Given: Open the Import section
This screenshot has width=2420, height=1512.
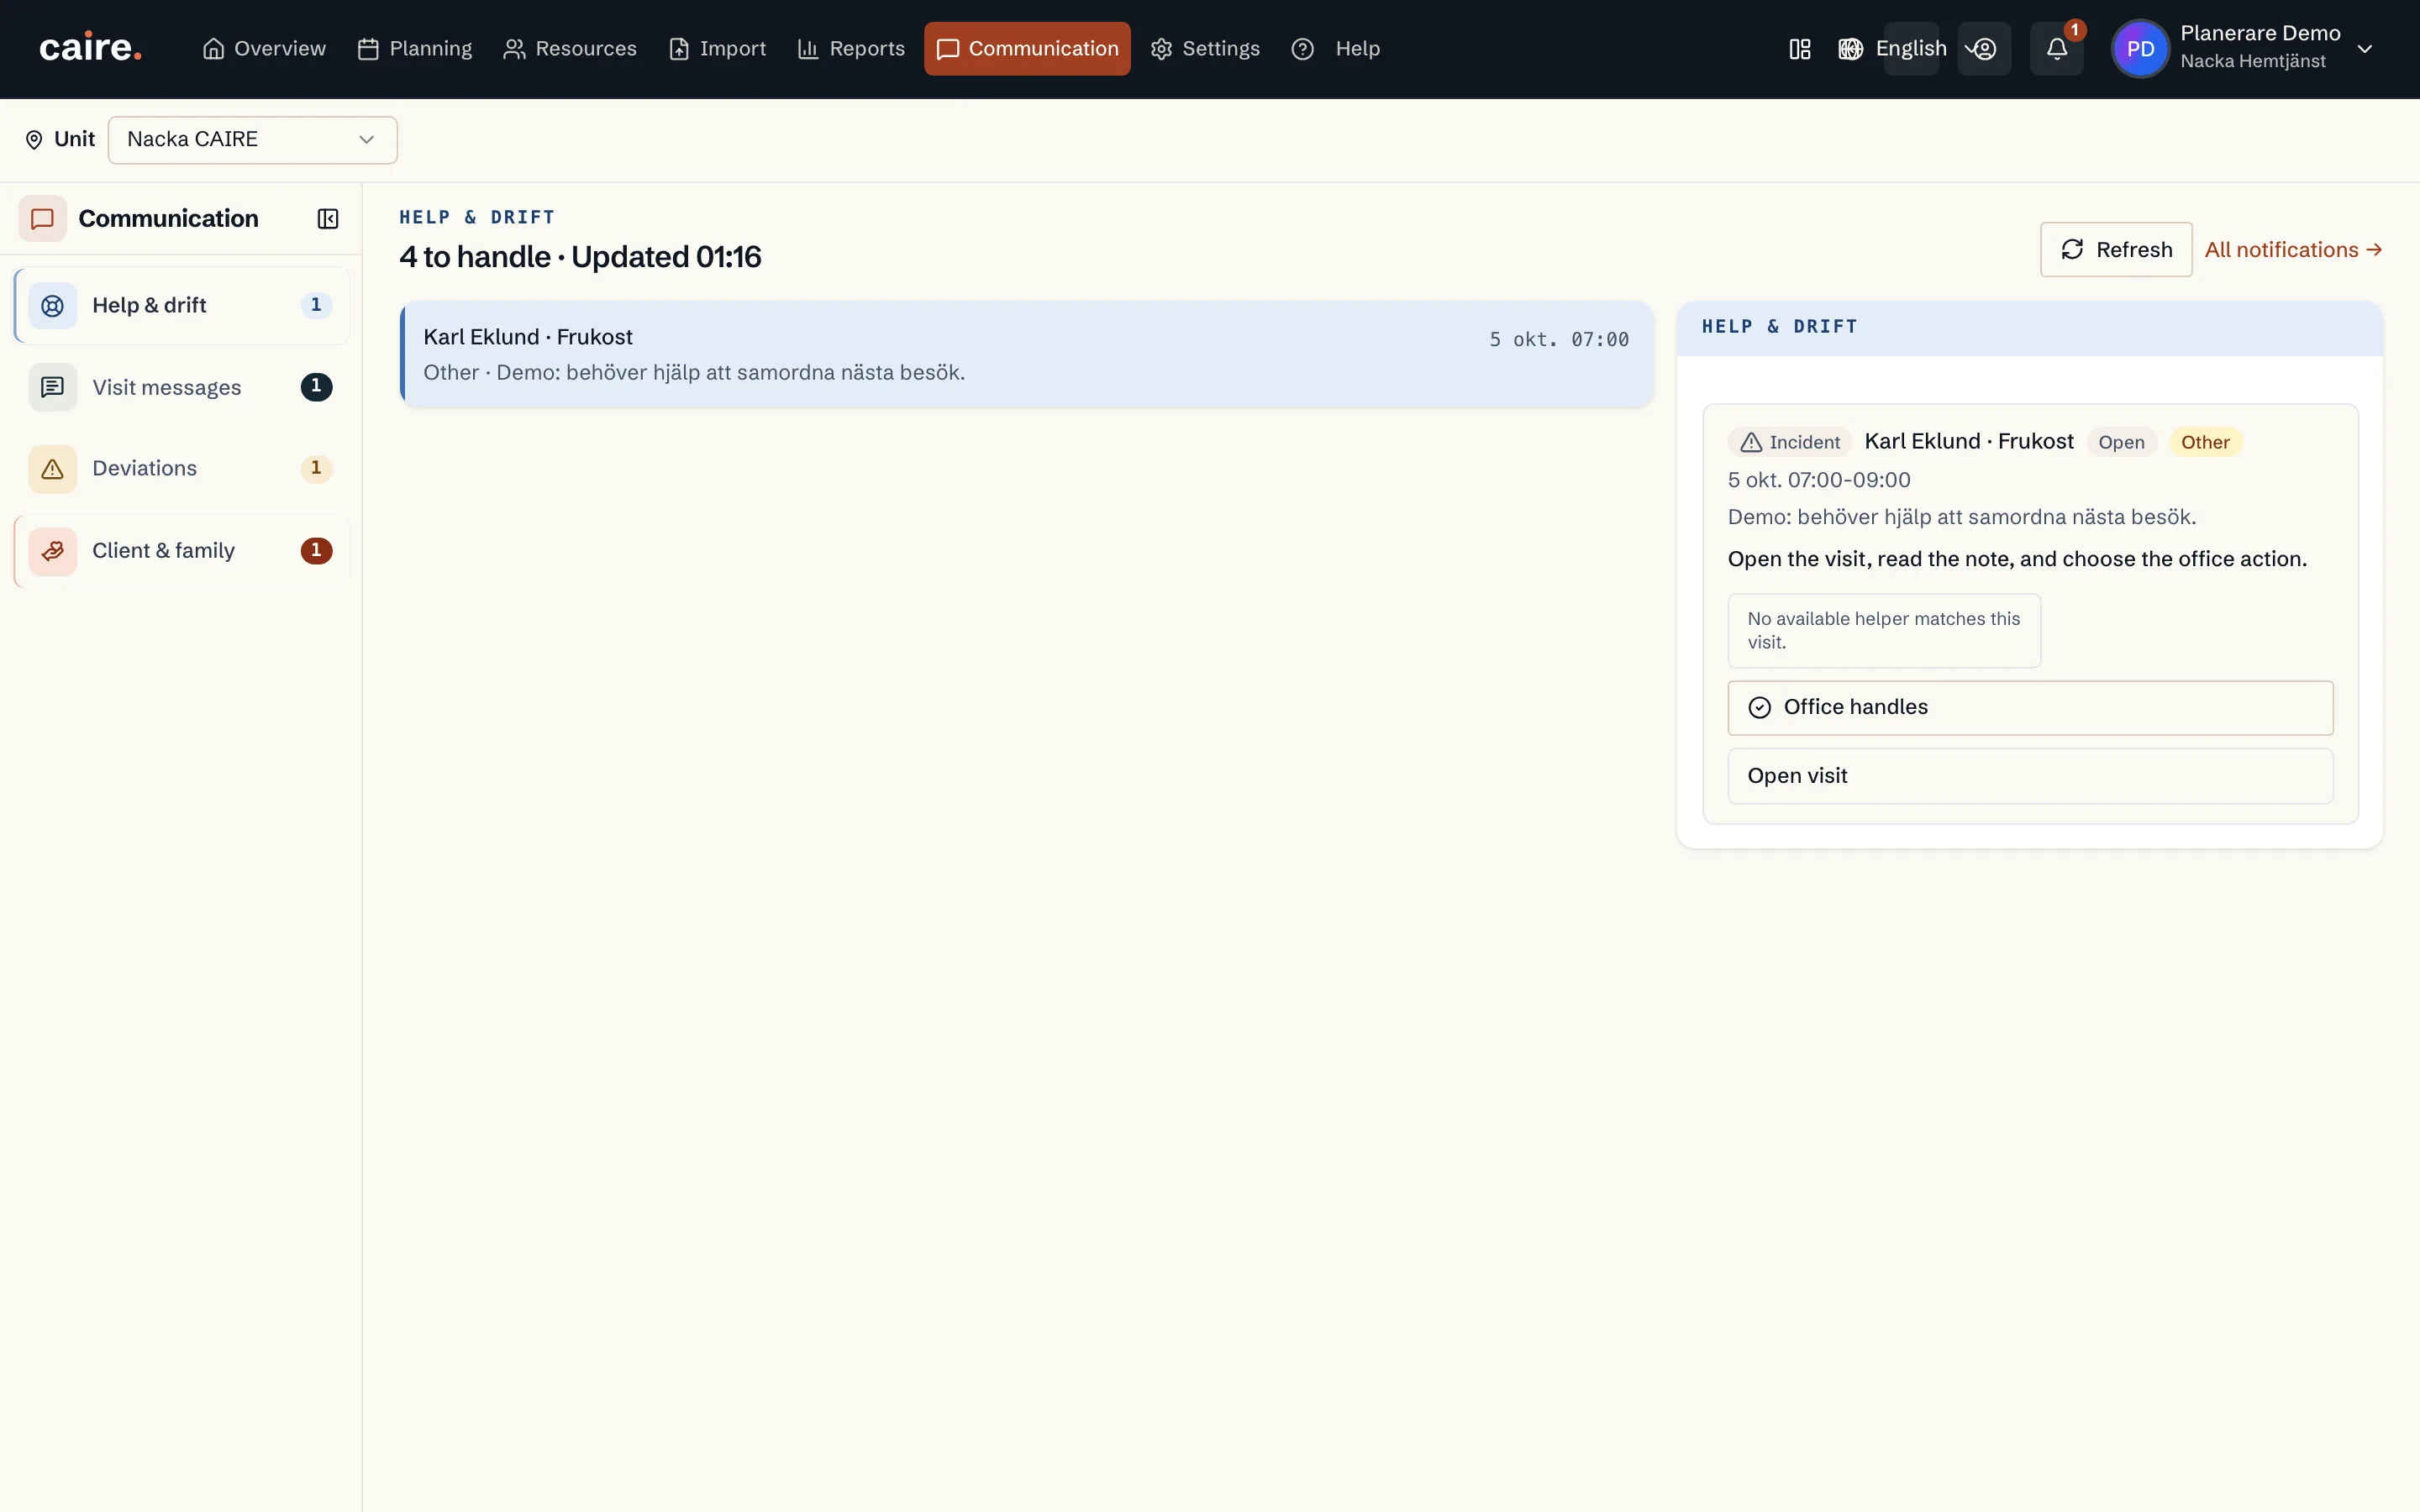Looking at the screenshot, I should (717, 49).
